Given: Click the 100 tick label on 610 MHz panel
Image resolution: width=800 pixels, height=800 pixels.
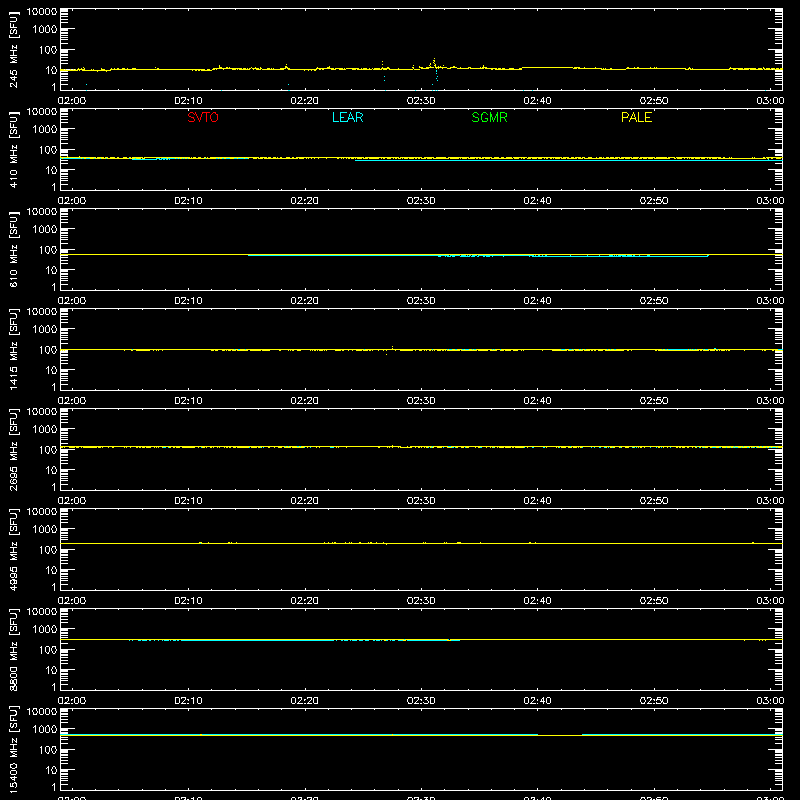Looking at the screenshot, I should [48, 249].
